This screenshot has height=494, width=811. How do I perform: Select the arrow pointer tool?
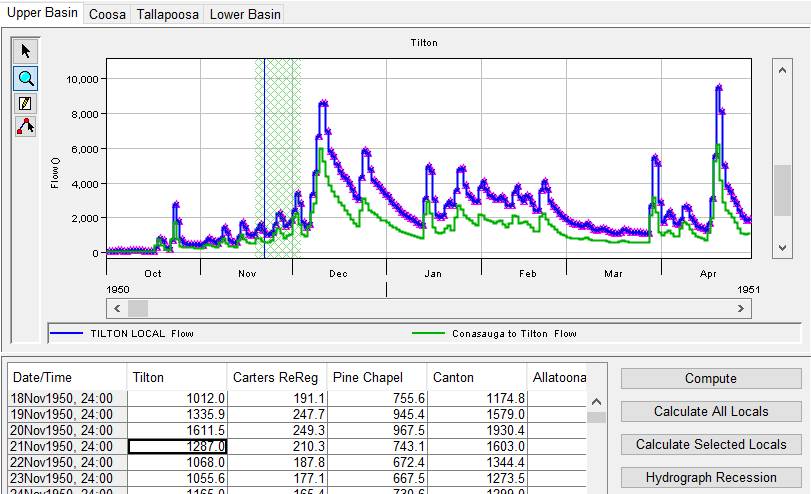(26, 52)
